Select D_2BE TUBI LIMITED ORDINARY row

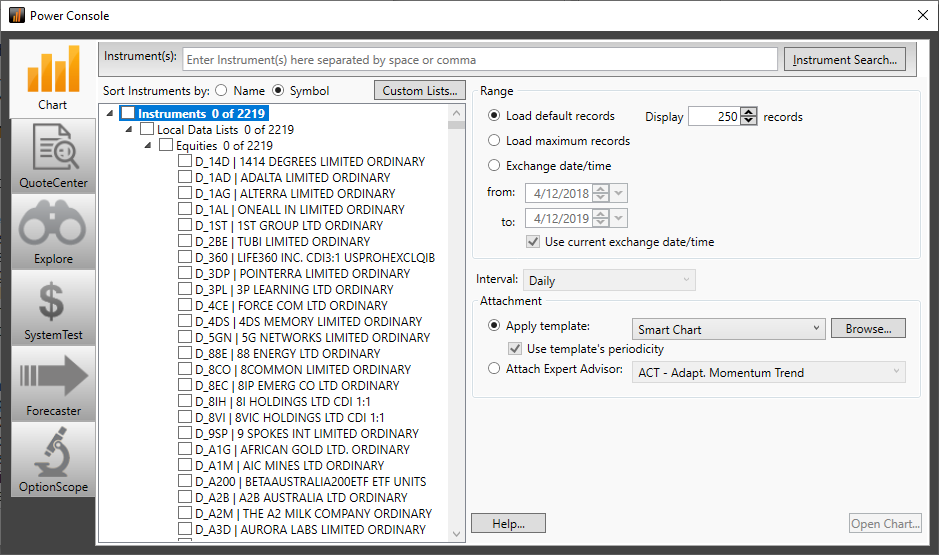pyautogui.click(x=283, y=241)
